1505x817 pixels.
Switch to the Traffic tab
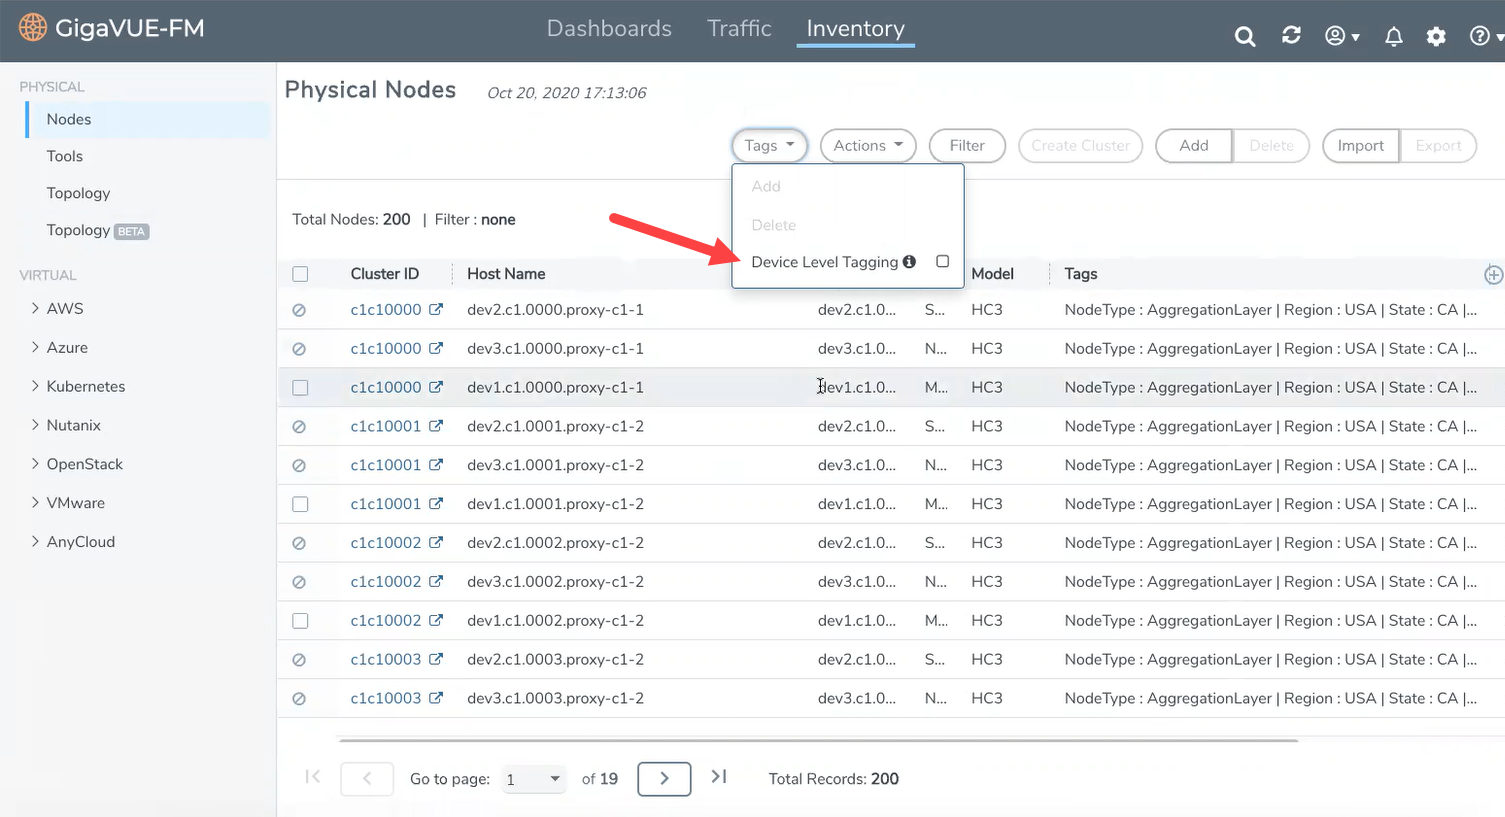(739, 29)
